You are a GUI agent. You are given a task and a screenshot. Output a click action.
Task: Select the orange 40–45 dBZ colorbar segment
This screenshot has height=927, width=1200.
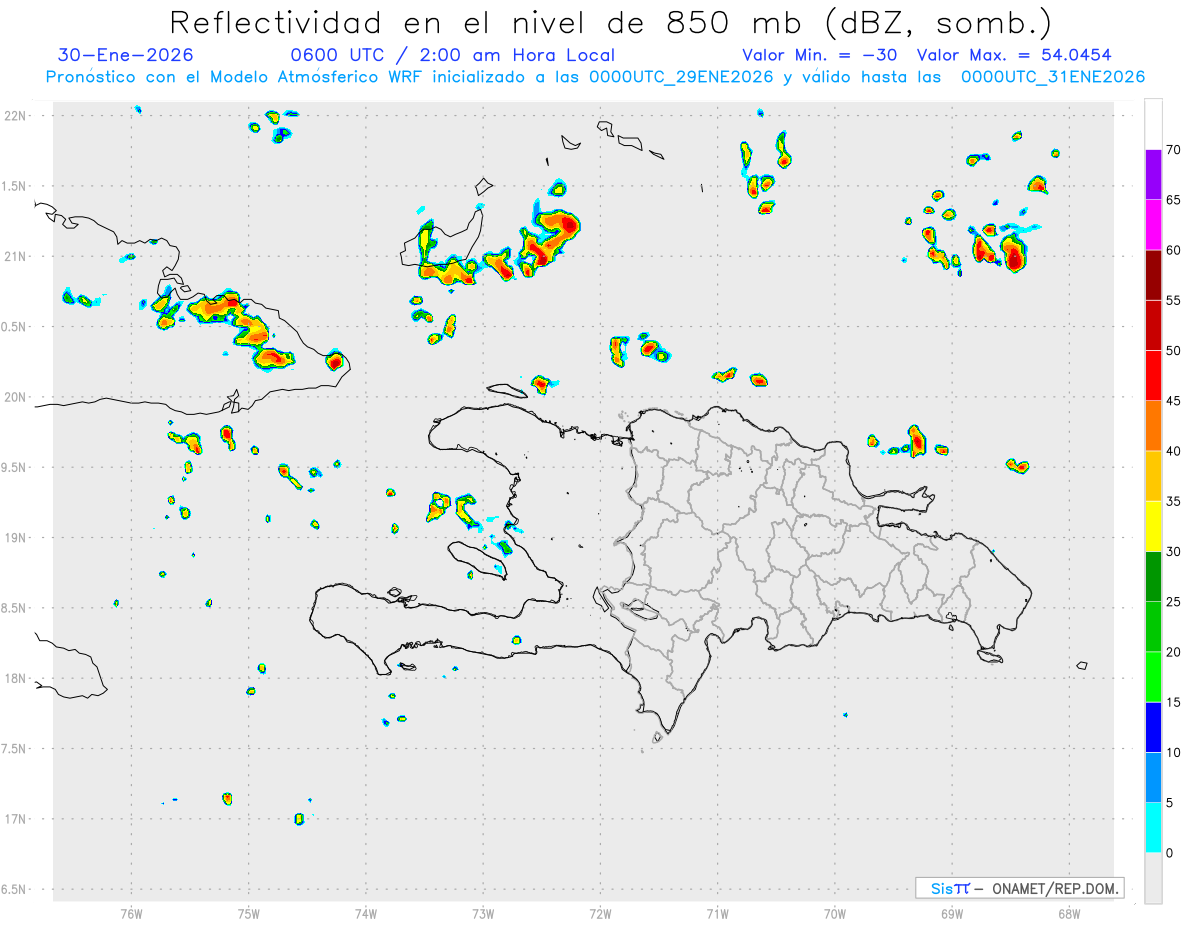pos(1153,426)
